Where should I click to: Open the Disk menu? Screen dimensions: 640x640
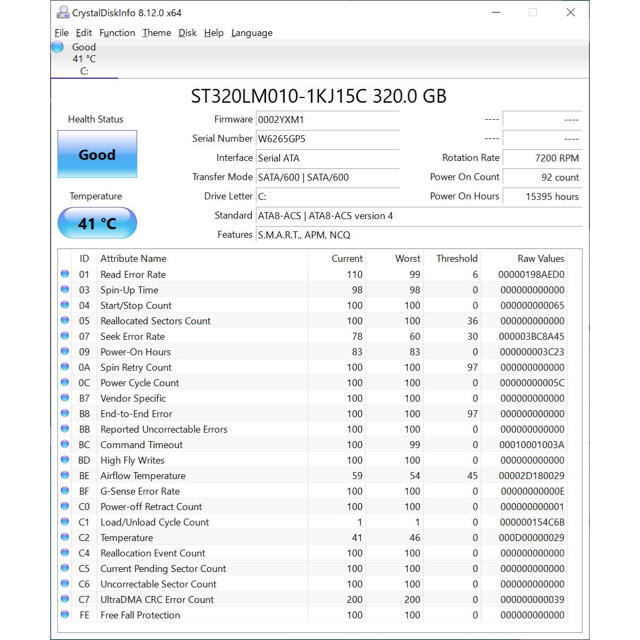(x=187, y=33)
